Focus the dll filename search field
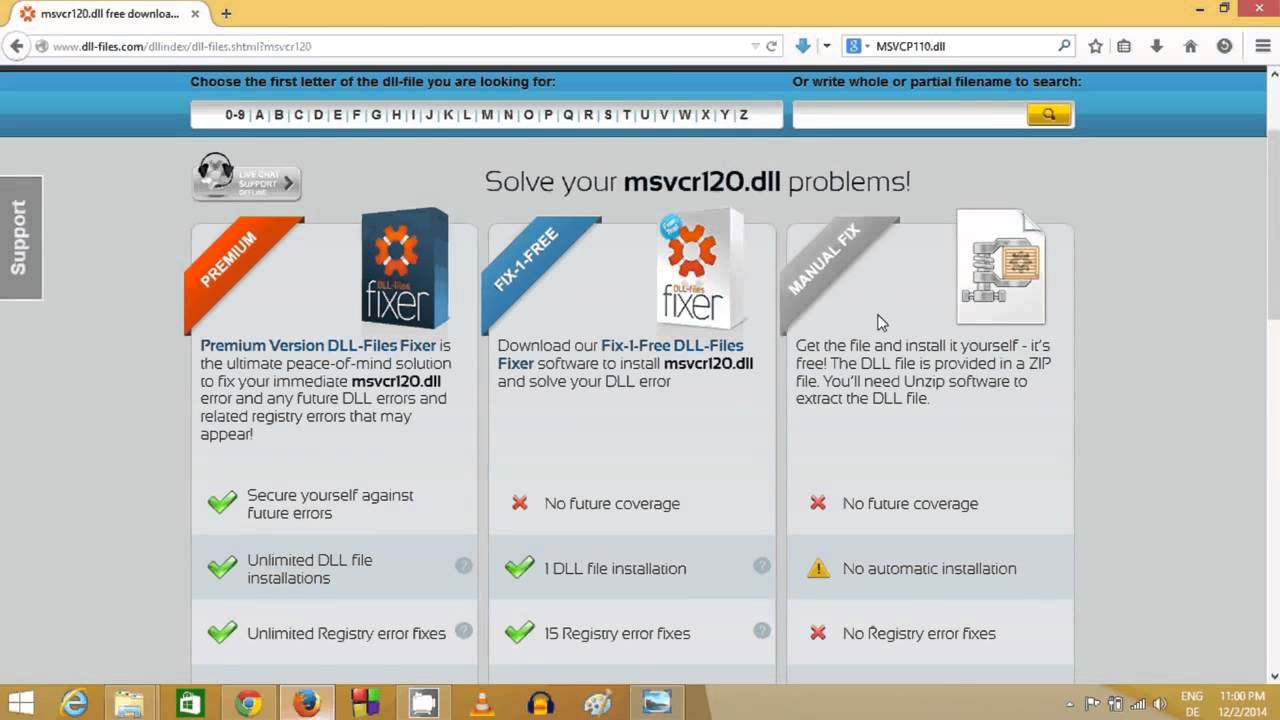This screenshot has width=1280, height=720. 910,115
